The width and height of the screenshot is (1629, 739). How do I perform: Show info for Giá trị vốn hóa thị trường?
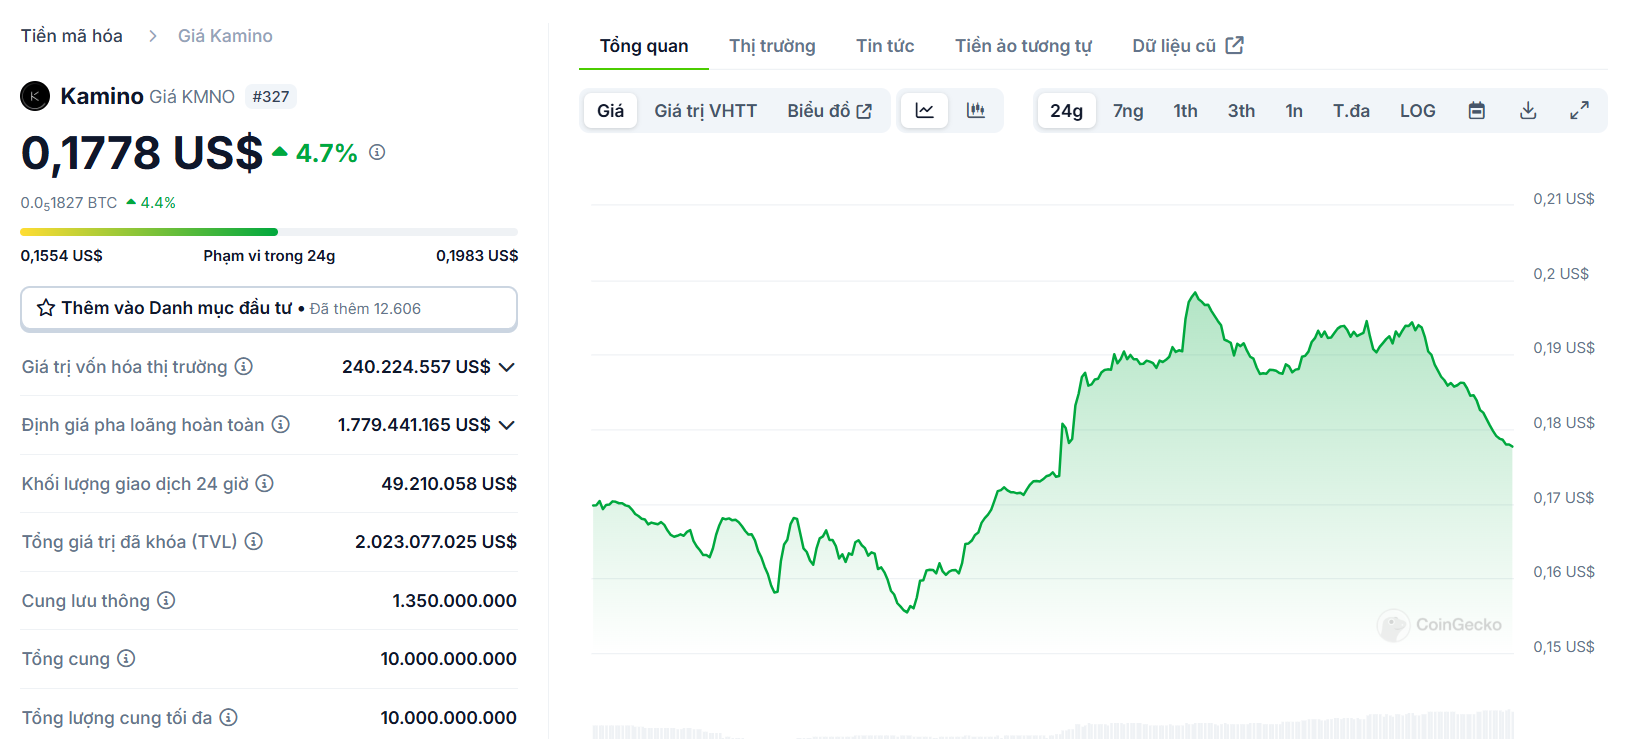click(x=244, y=367)
